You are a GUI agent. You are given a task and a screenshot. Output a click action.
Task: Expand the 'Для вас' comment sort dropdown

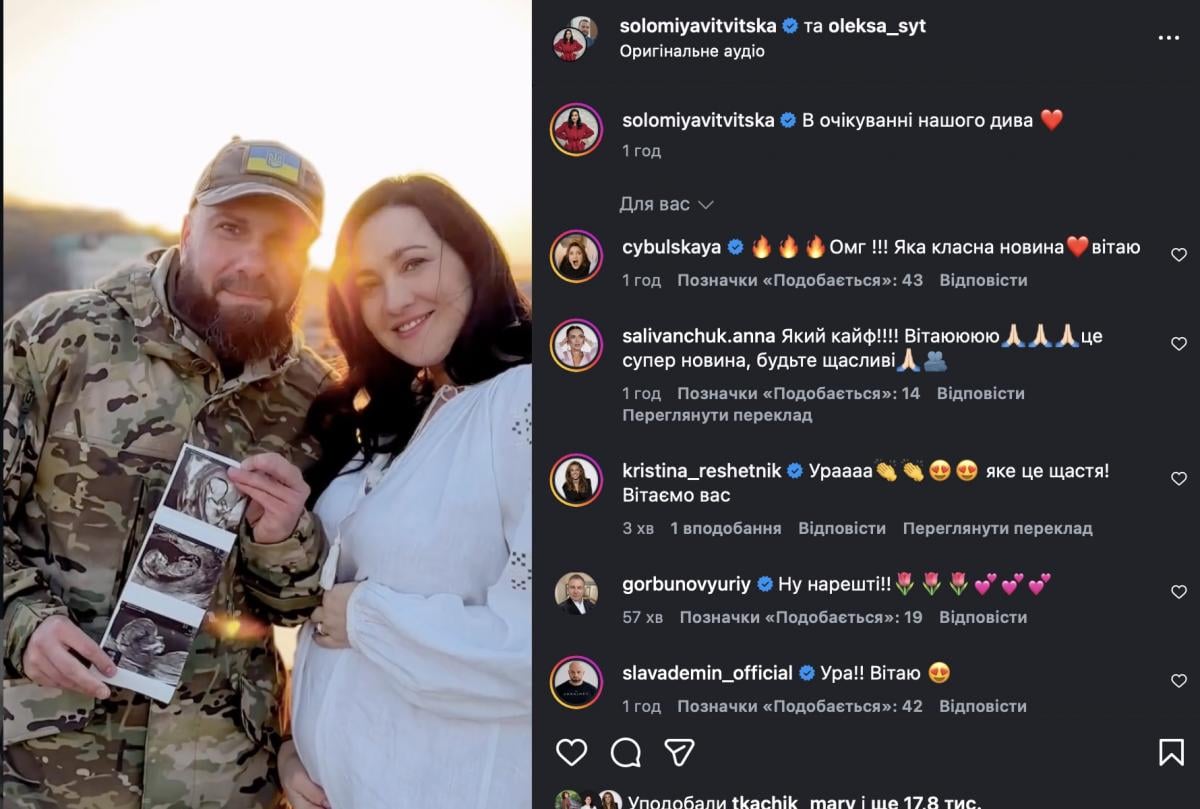pyautogui.click(x=666, y=204)
